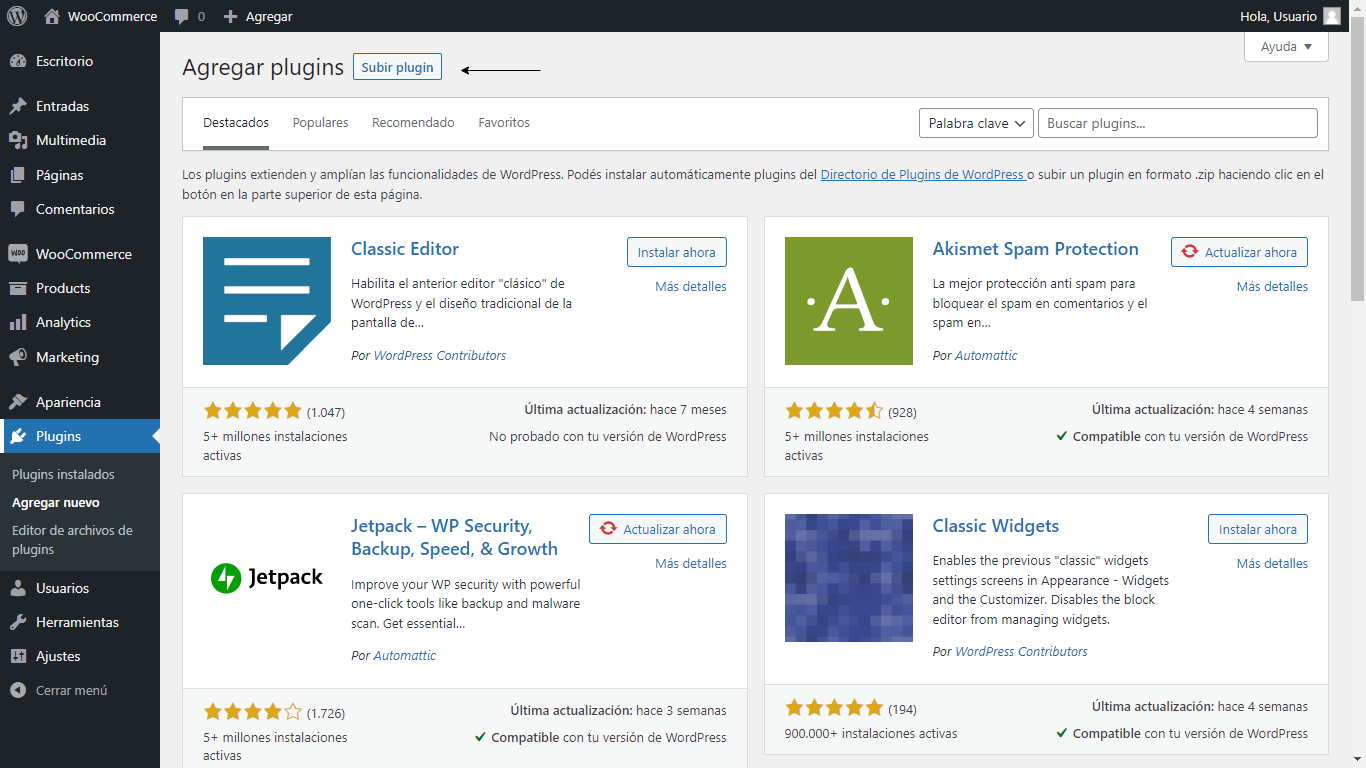View Más detalles for Classic Editor
The height and width of the screenshot is (768, 1366).
pyautogui.click(x=691, y=286)
